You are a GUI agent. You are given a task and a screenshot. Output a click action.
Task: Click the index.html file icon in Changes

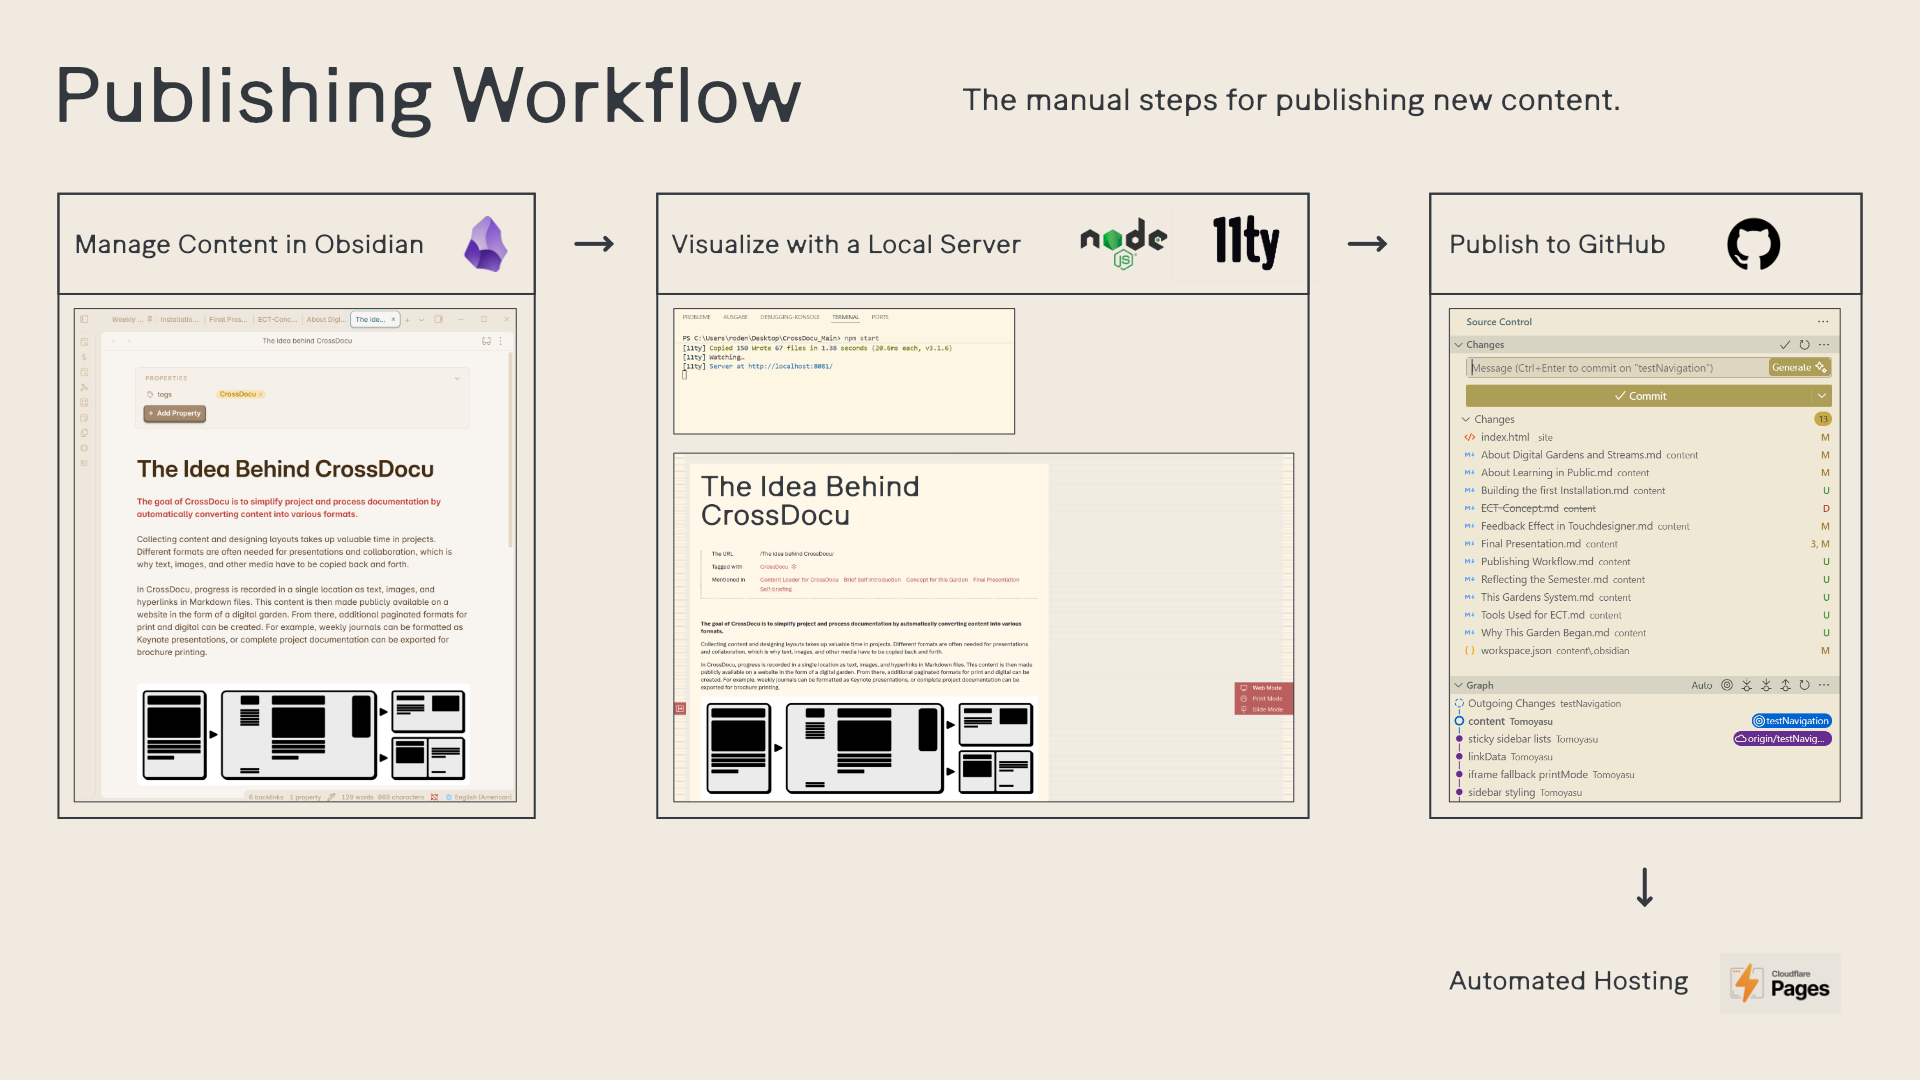1470,437
